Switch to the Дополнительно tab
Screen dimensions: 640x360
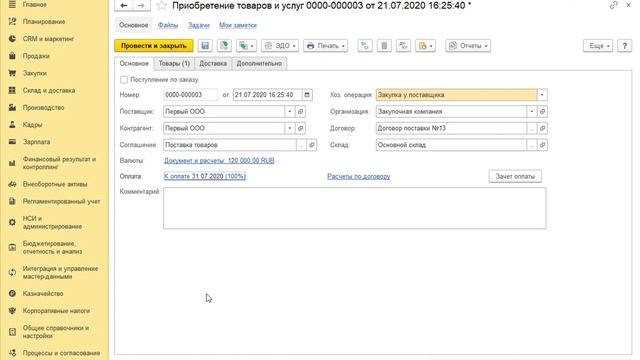(x=259, y=64)
